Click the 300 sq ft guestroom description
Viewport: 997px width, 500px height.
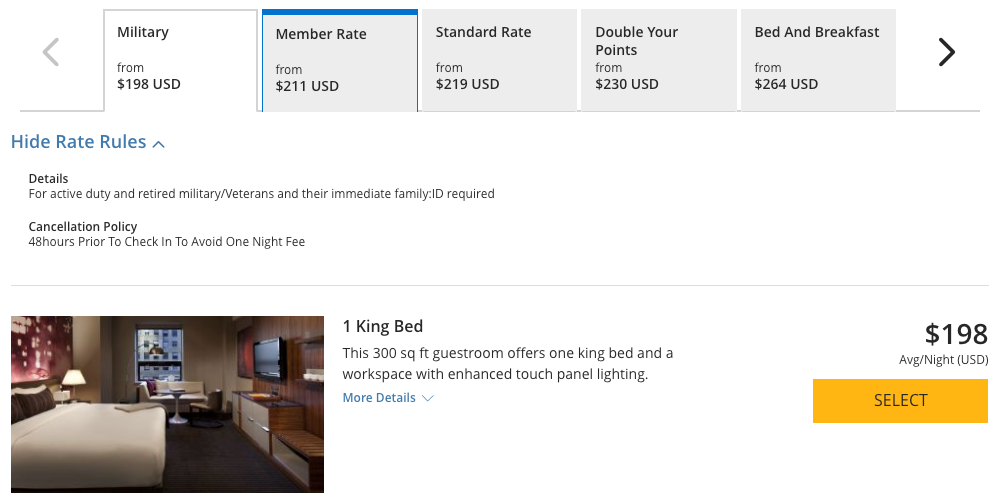click(x=508, y=364)
